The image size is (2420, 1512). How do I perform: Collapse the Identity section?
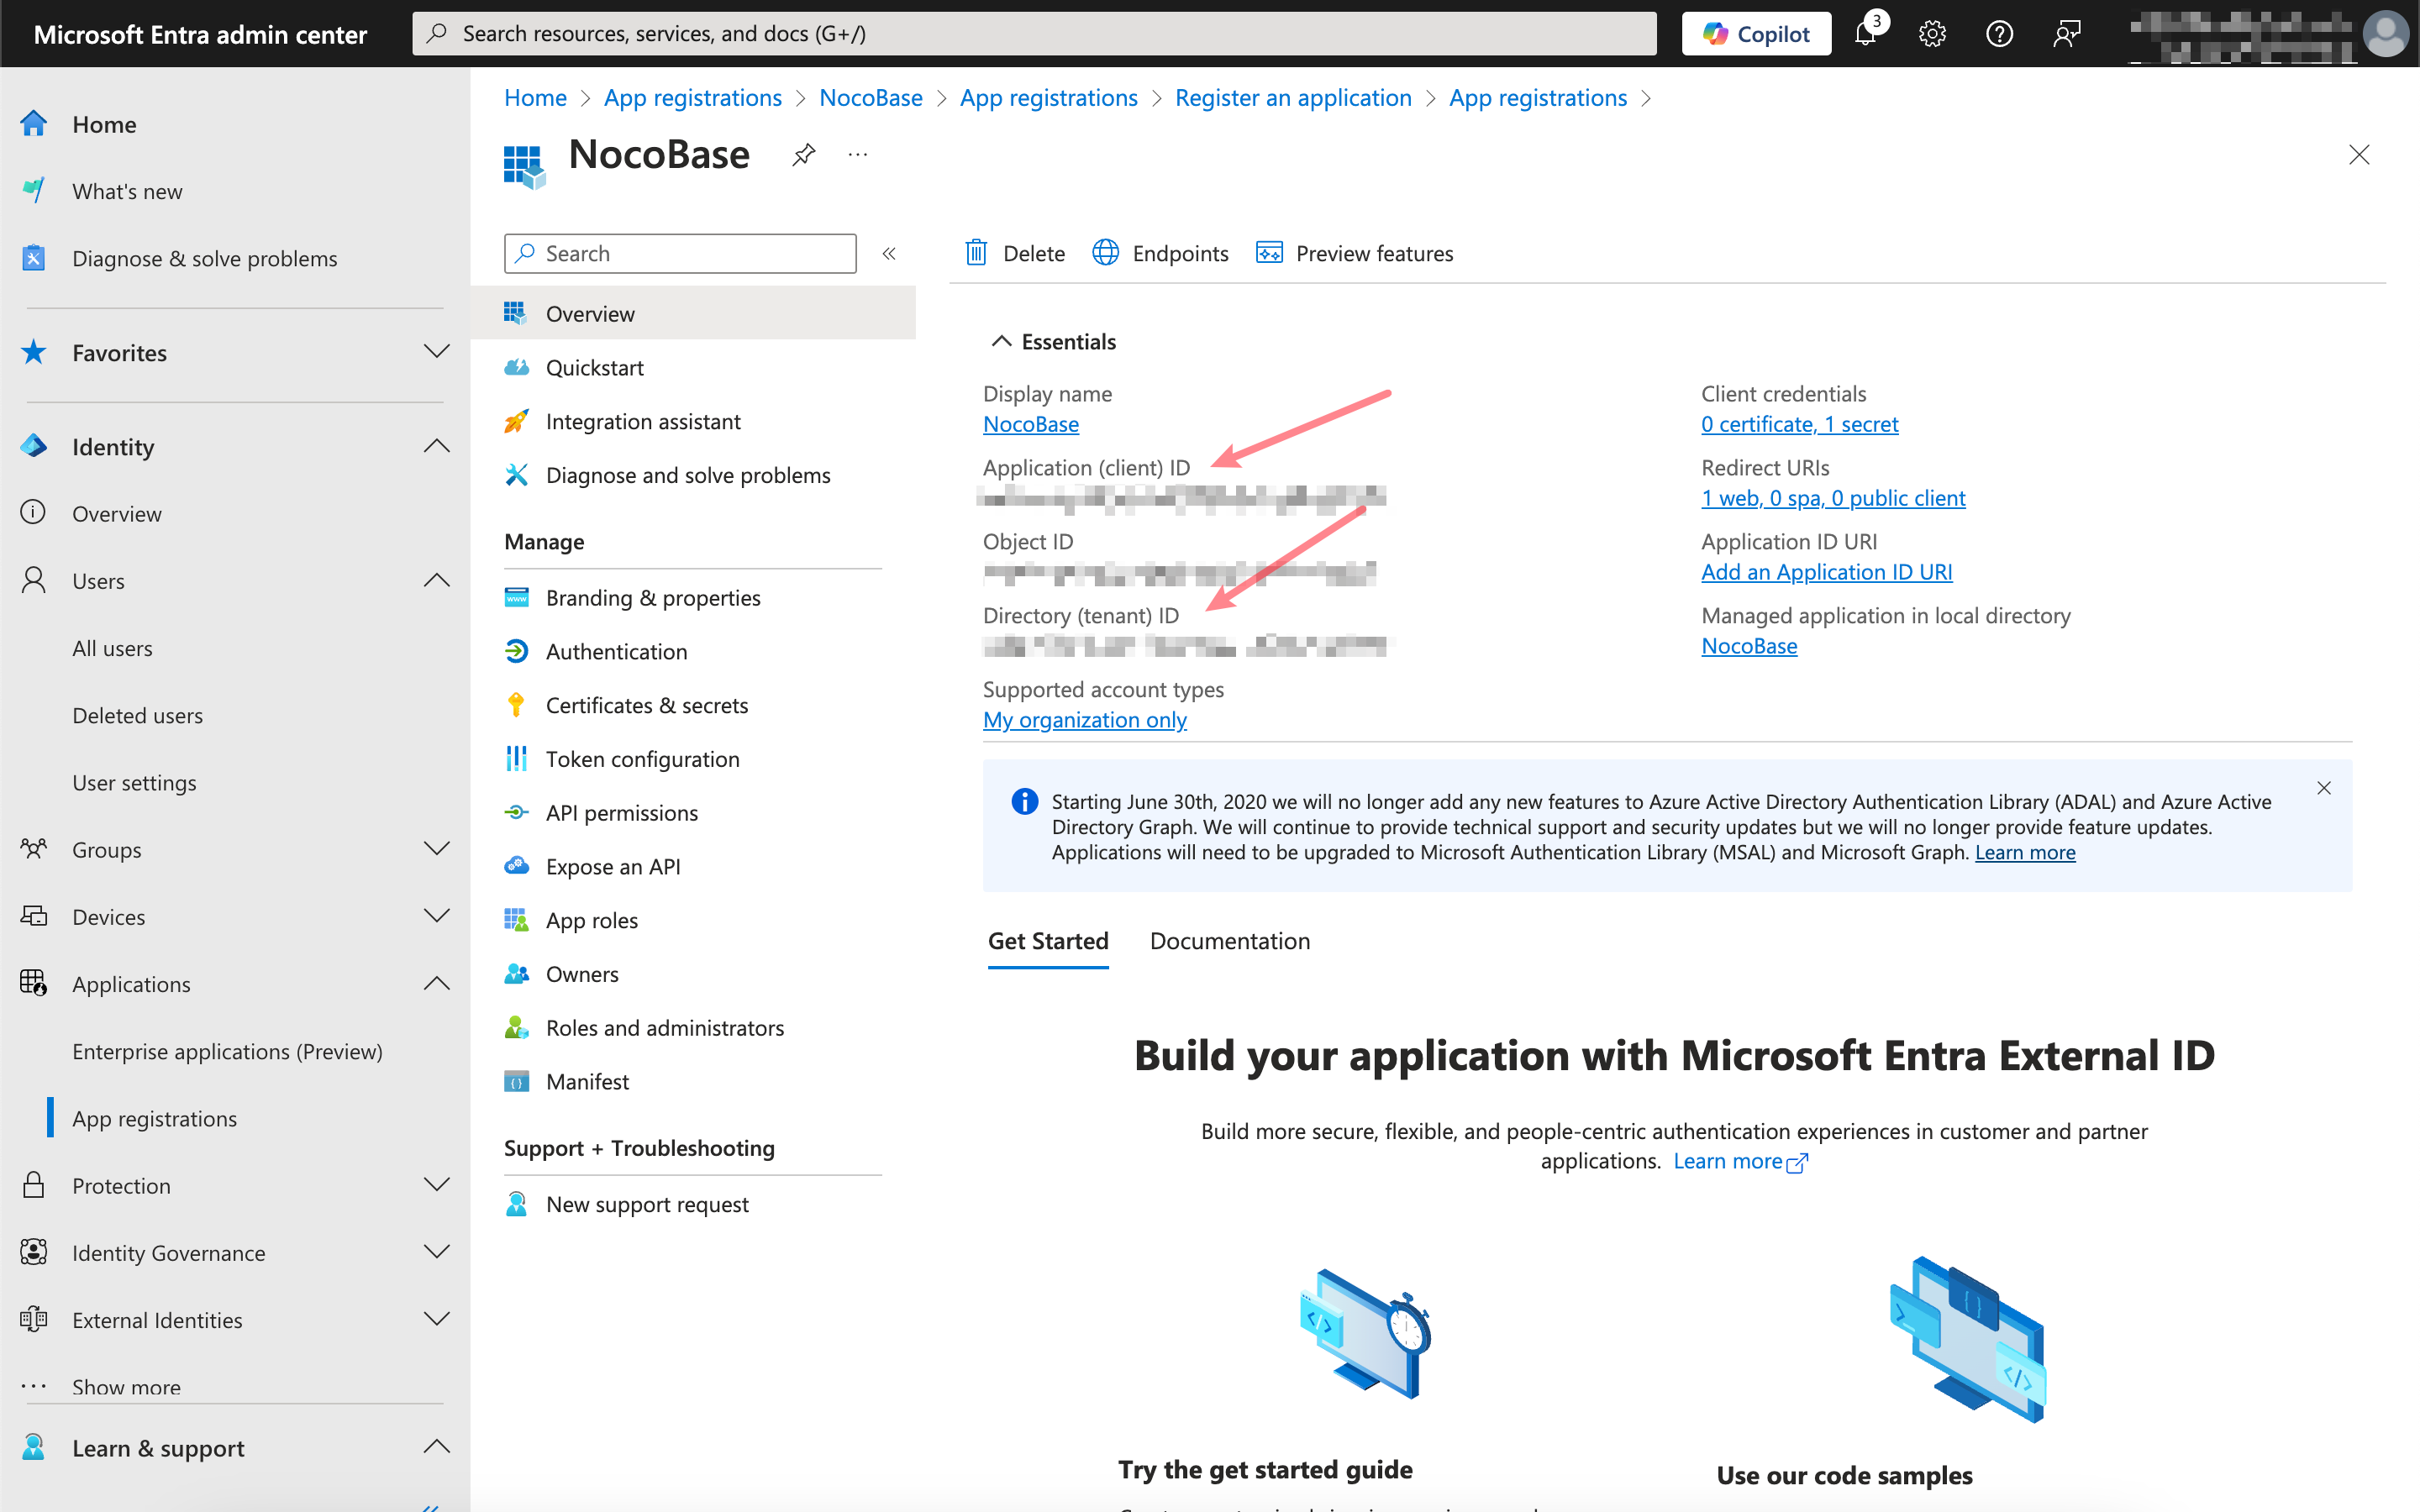pyautogui.click(x=436, y=447)
